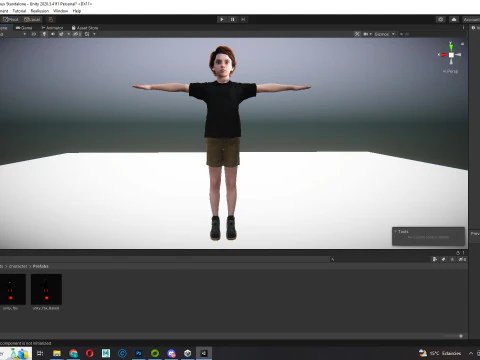Screen dimensions: 480x360
Task: Click the green Y axis on the scene gizmo
Action: click(451, 46)
